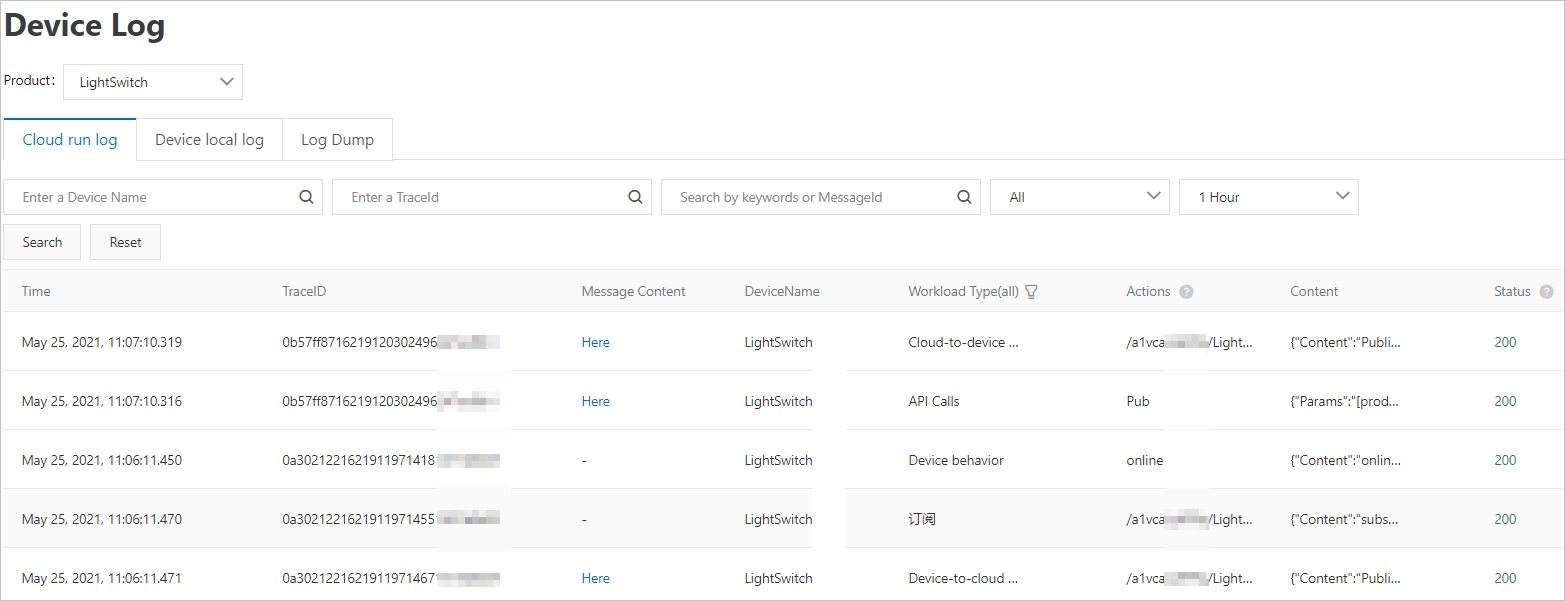The height and width of the screenshot is (601, 1565).
Task: Click the help icon beside Status column
Action: pos(1545,291)
